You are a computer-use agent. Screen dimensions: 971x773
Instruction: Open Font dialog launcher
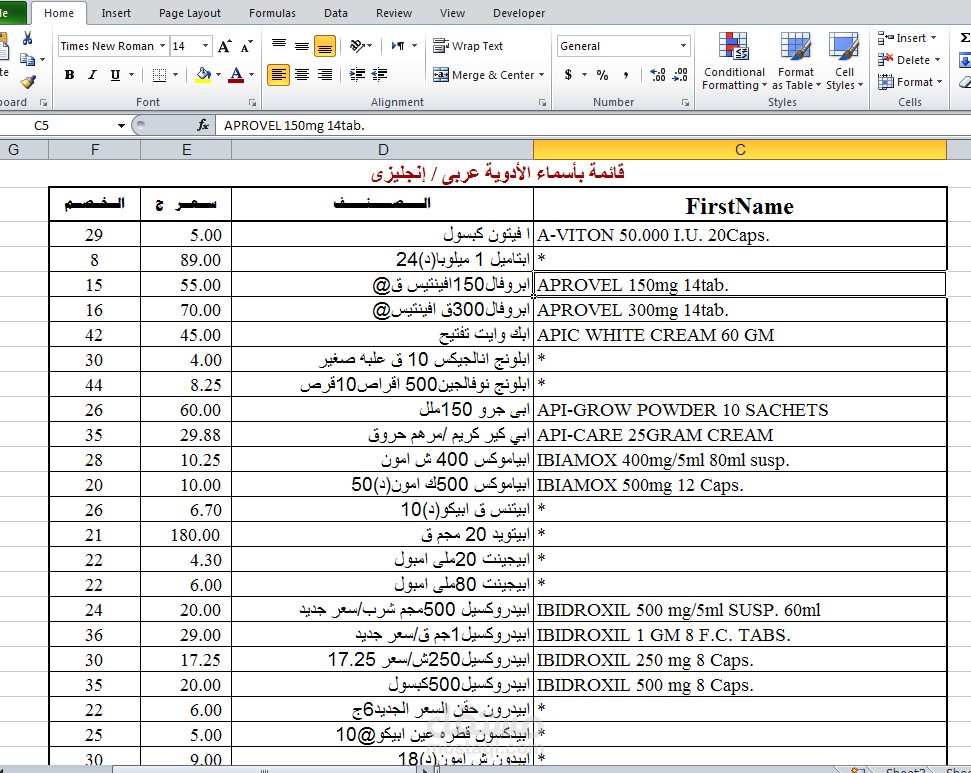coord(253,102)
